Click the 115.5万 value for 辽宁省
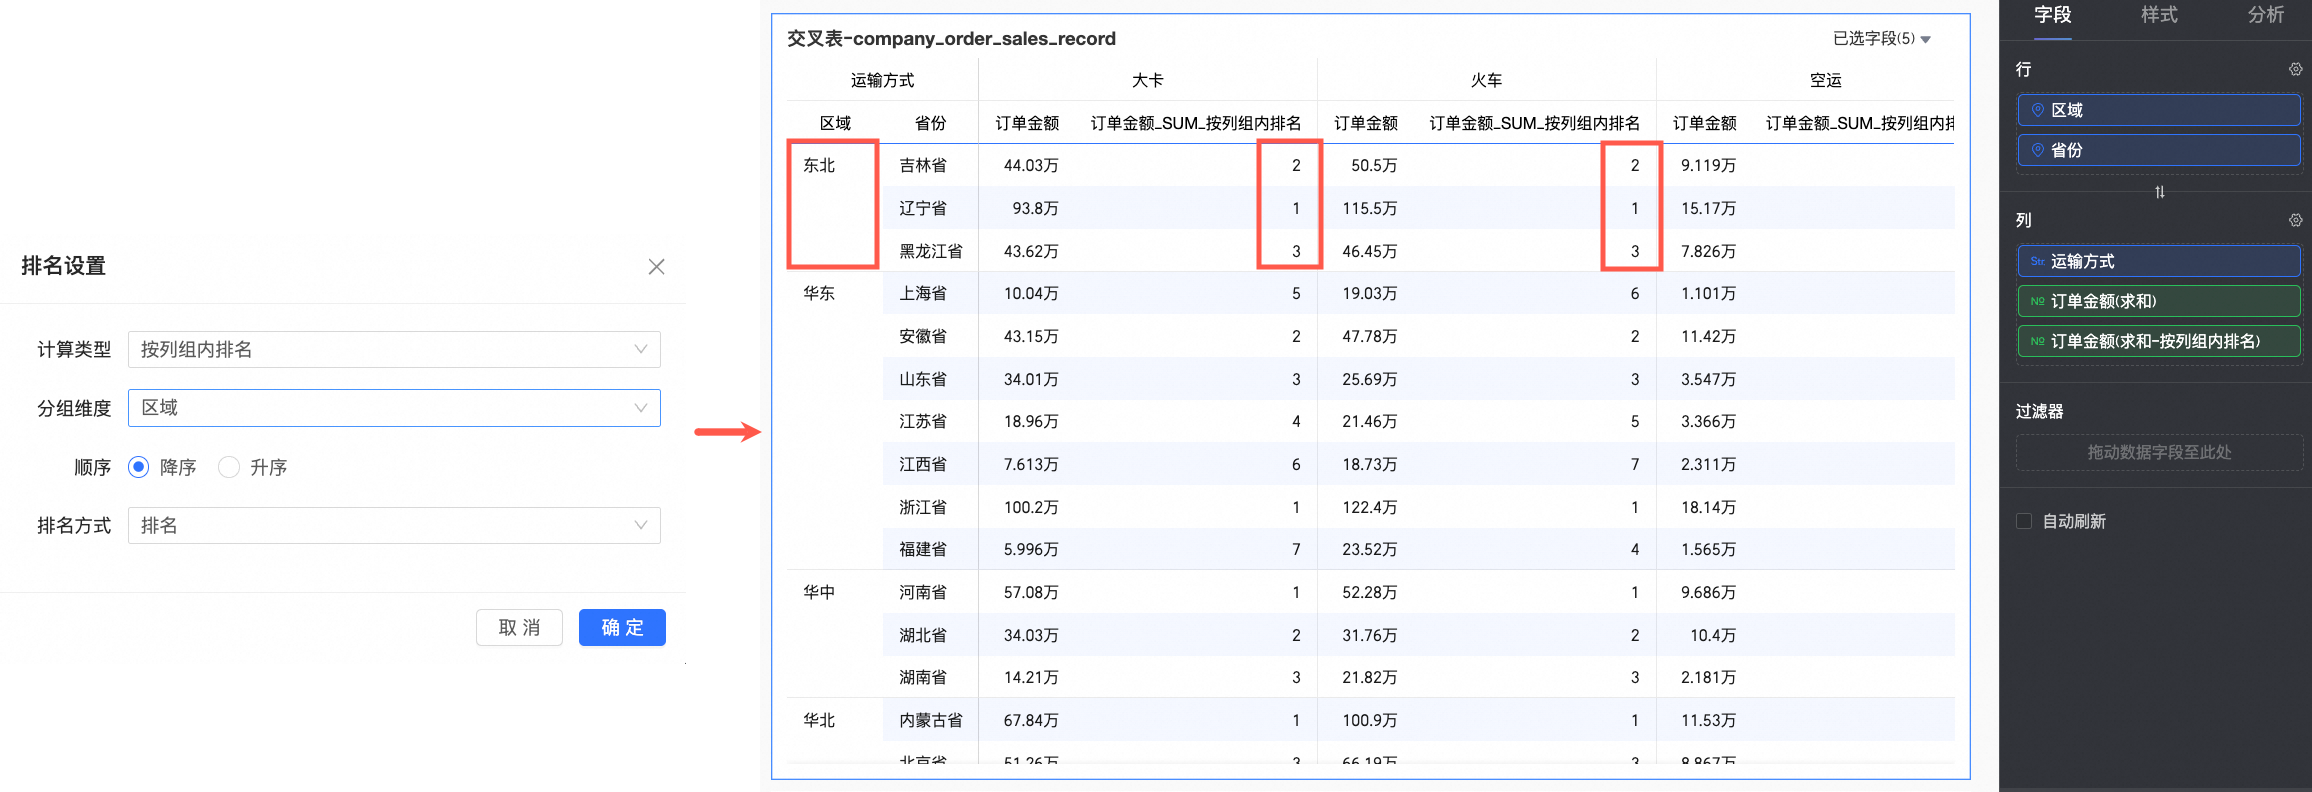The image size is (2312, 792). pyautogui.click(x=1370, y=208)
